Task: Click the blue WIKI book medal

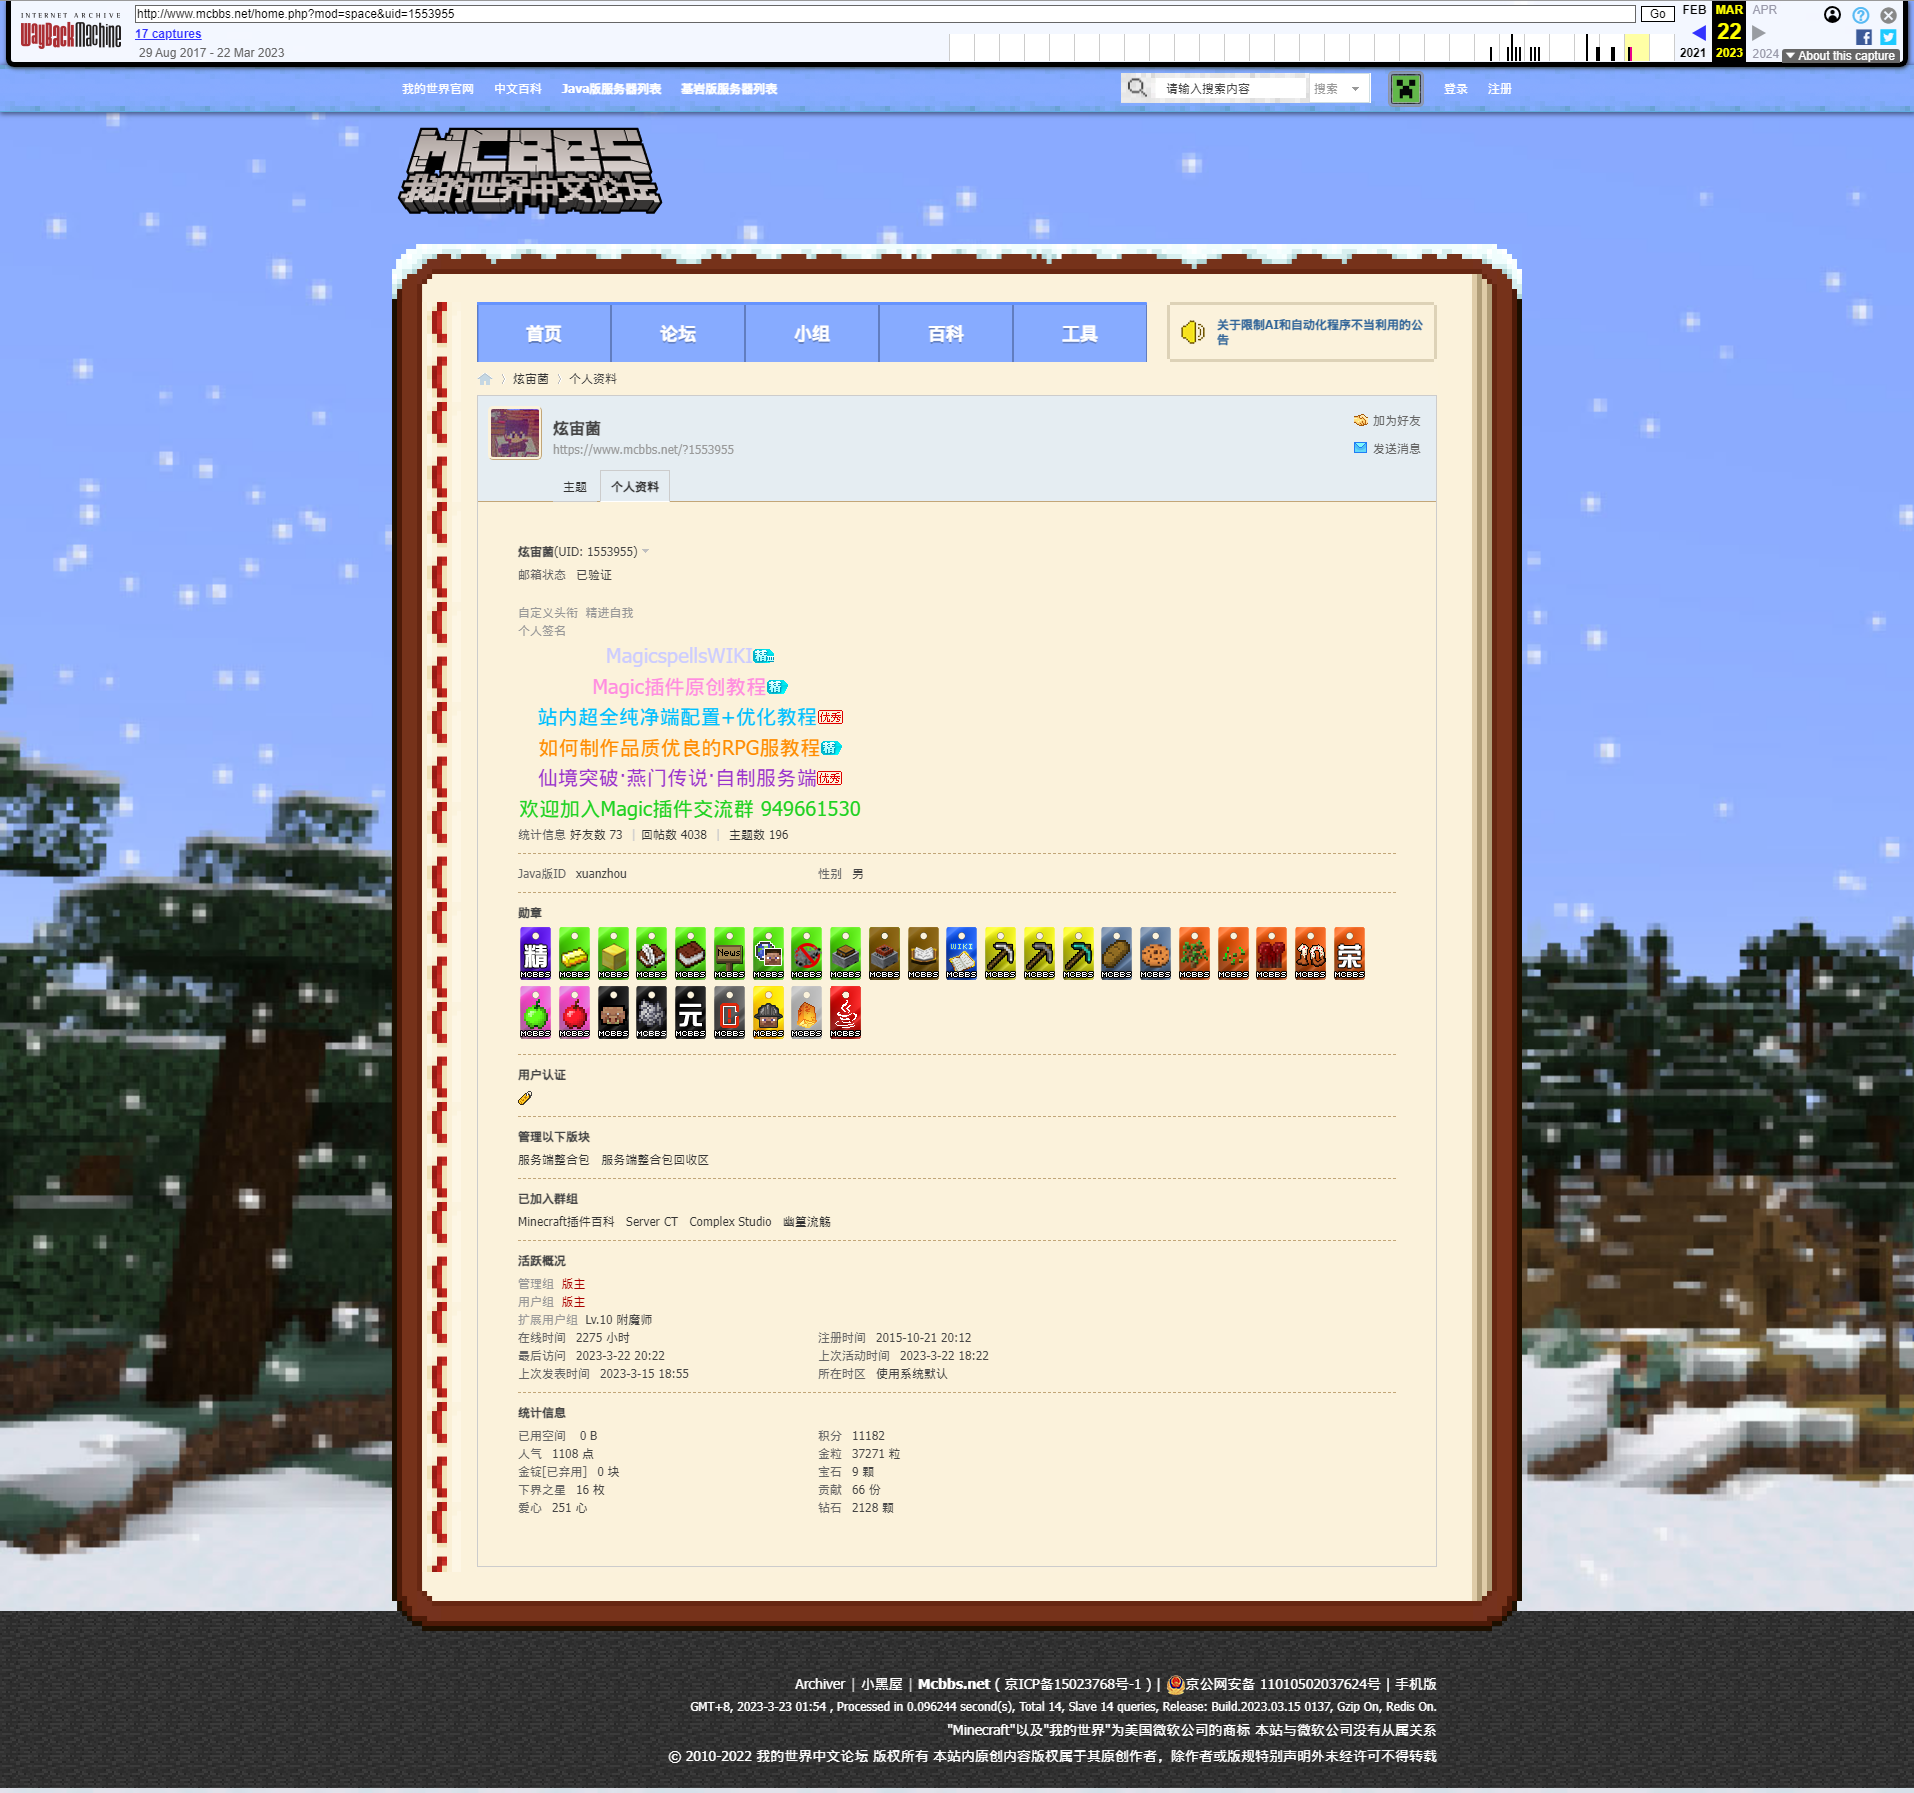Action: [x=961, y=953]
